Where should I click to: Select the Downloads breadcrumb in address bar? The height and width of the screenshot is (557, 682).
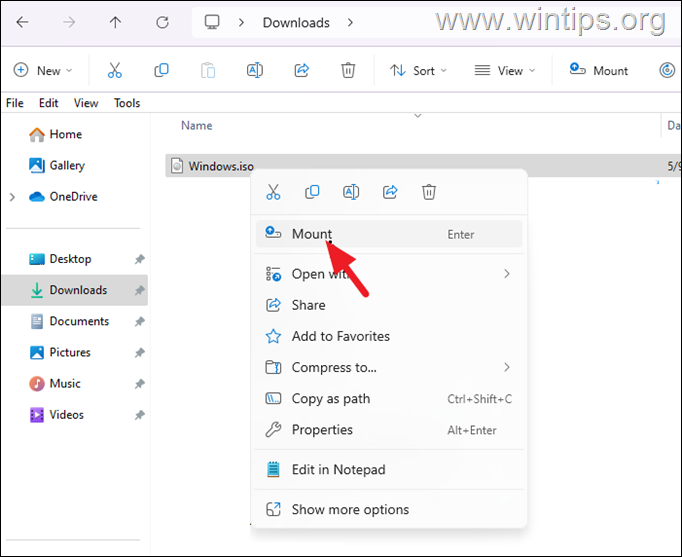pyautogui.click(x=296, y=23)
